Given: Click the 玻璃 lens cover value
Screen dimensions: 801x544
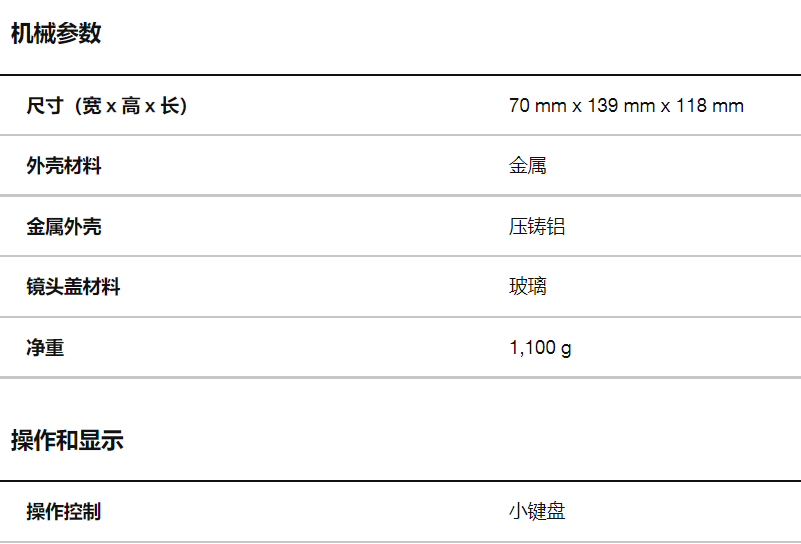Looking at the screenshot, I should [528, 287].
